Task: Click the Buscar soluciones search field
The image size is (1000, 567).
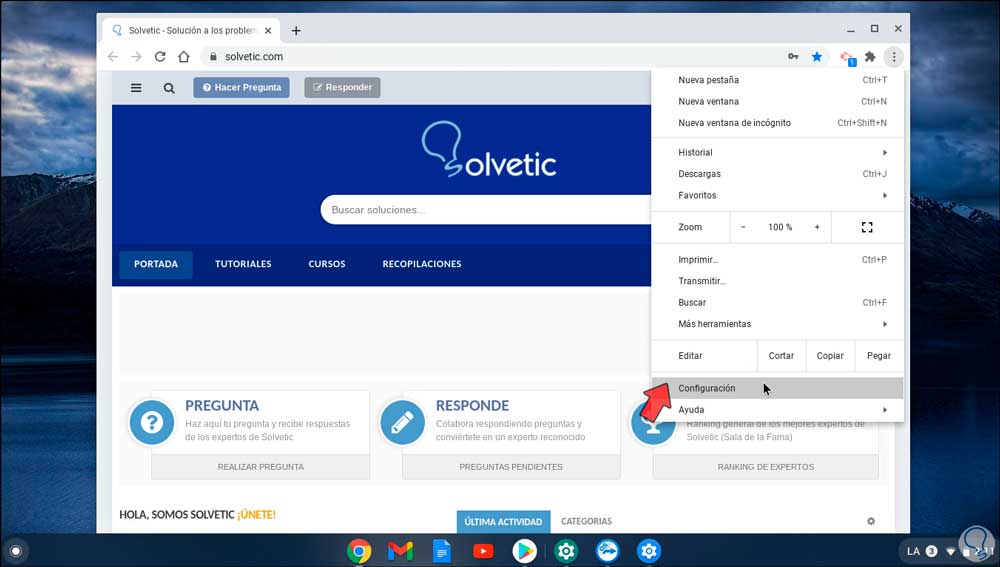Action: 488,210
